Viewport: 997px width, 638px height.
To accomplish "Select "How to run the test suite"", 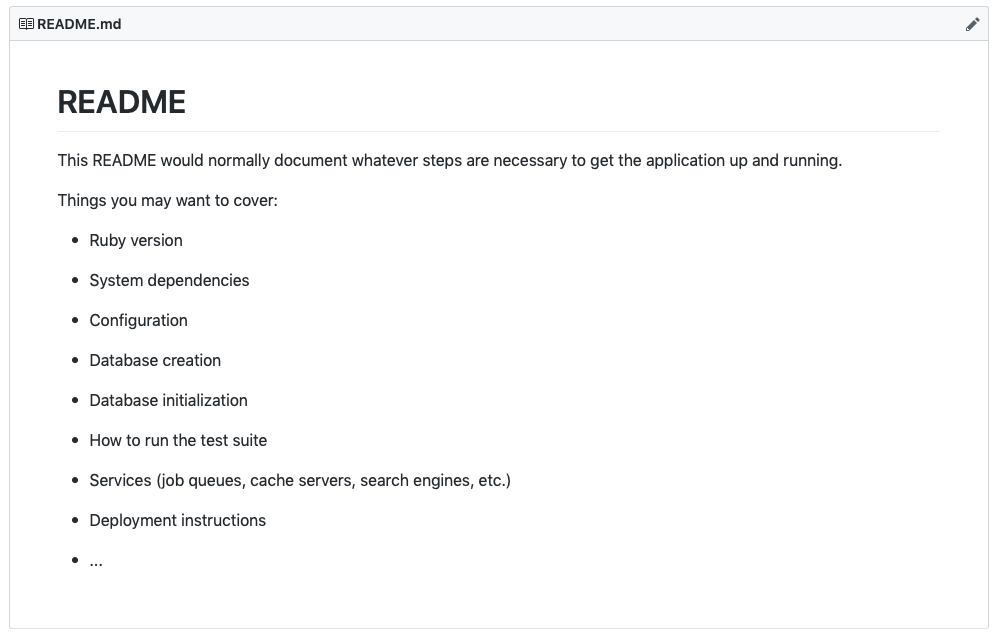I will point(178,440).
